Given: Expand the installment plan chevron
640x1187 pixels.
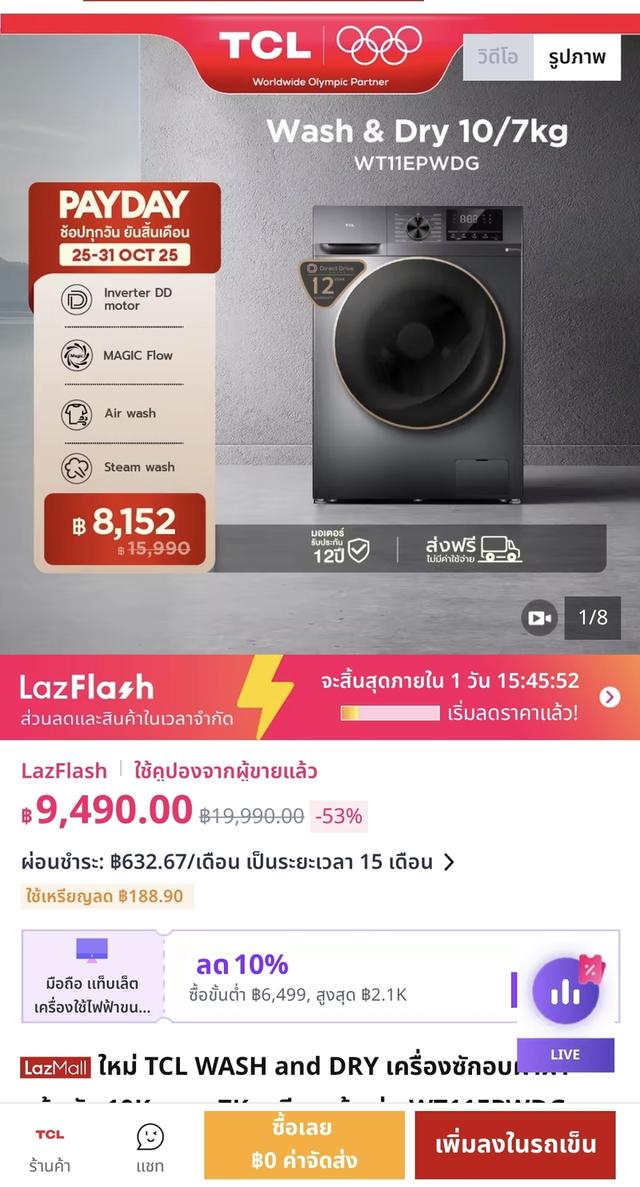Looking at the screenshot, I should pyautogui.click(x=448, y=862).
